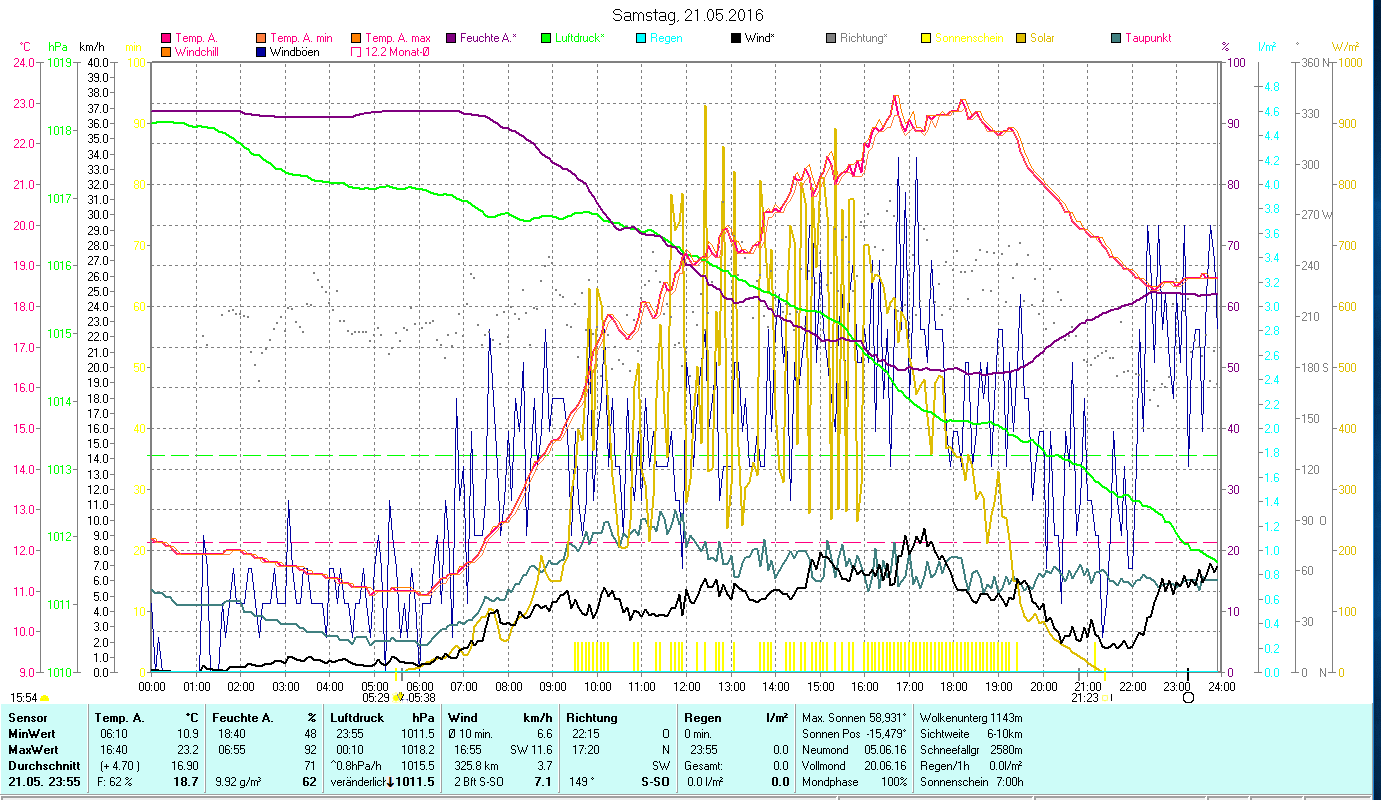
Task: Click the 'Mondphase 100%' entry
Action: (x=855, y=782)
